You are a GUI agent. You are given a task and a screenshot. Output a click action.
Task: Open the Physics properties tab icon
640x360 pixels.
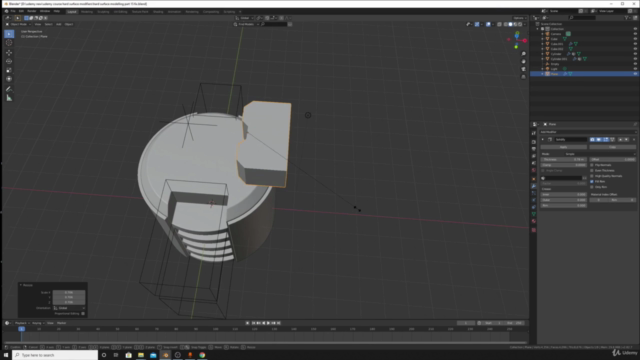pyautogui.click(x=533, y=200)
